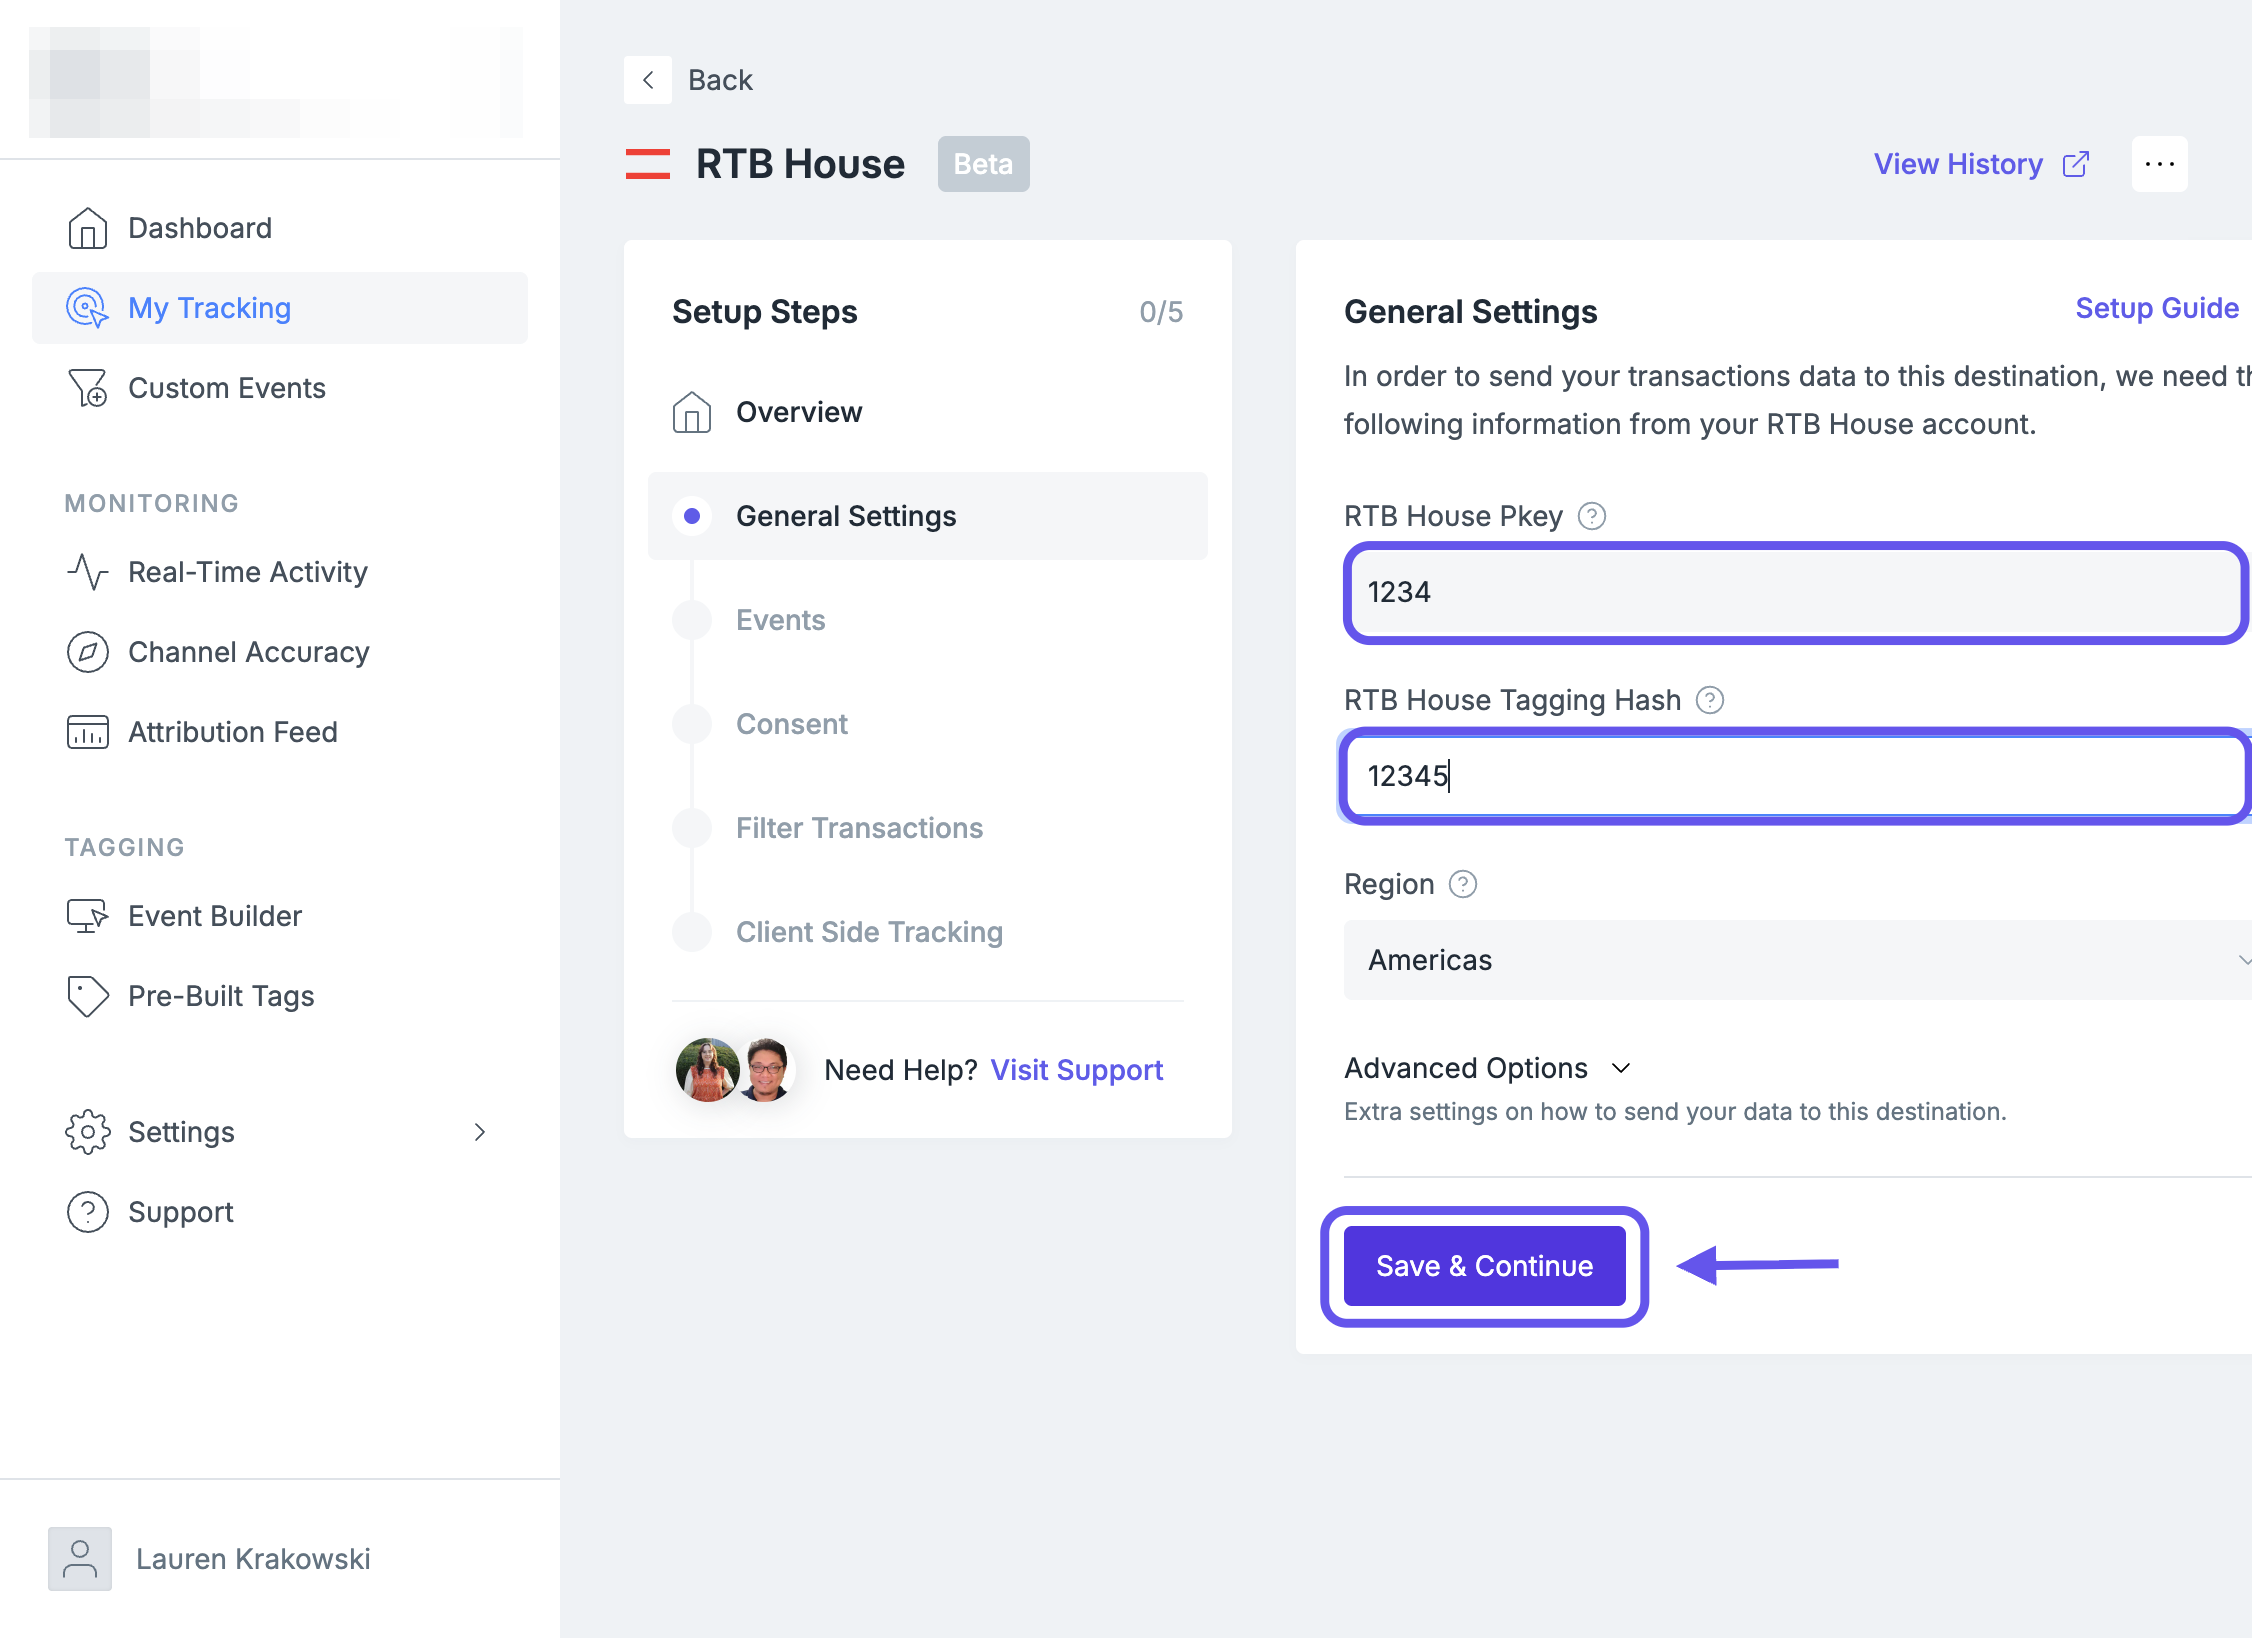Click the RTB House red logo icon
The image size is (2252, 1638).
[x=648, y=164]
